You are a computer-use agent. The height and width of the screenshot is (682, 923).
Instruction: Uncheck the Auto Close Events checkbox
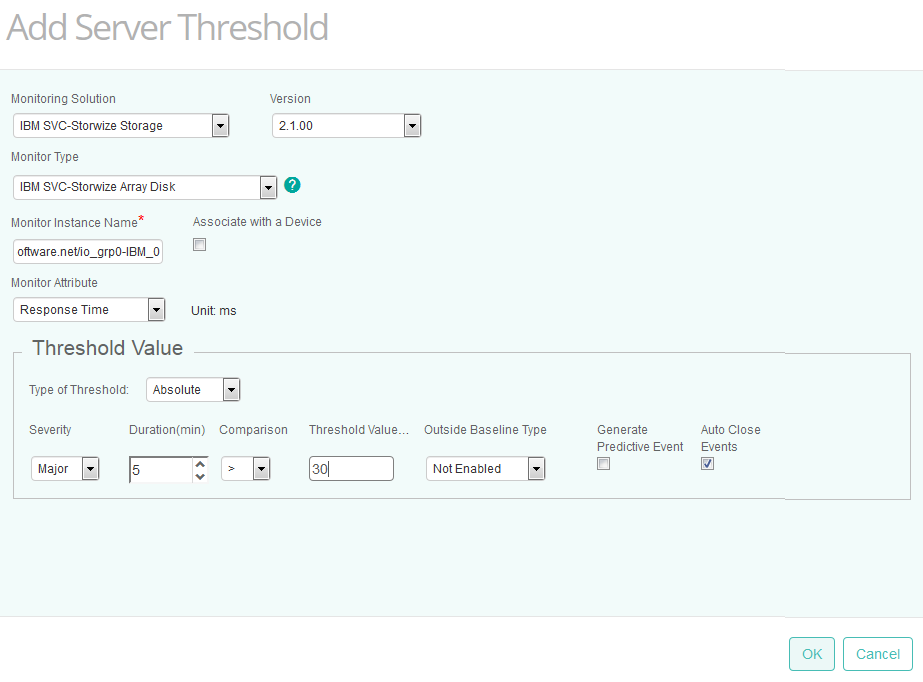[x=707, y=463]
